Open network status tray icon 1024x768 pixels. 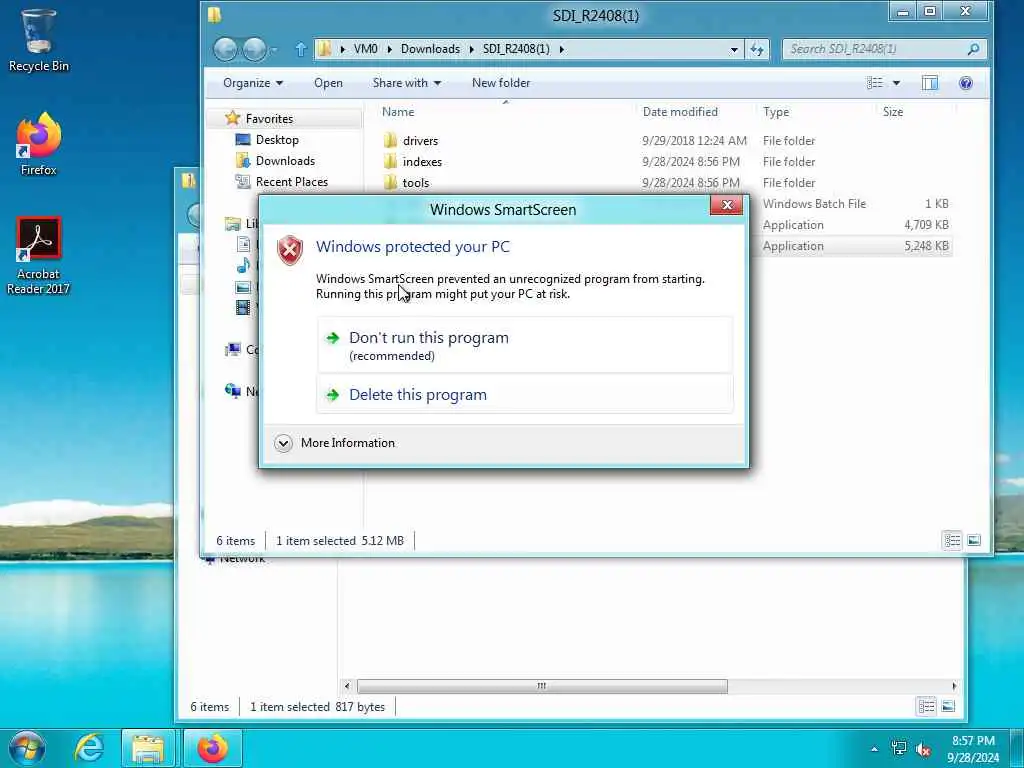[899, 748]
